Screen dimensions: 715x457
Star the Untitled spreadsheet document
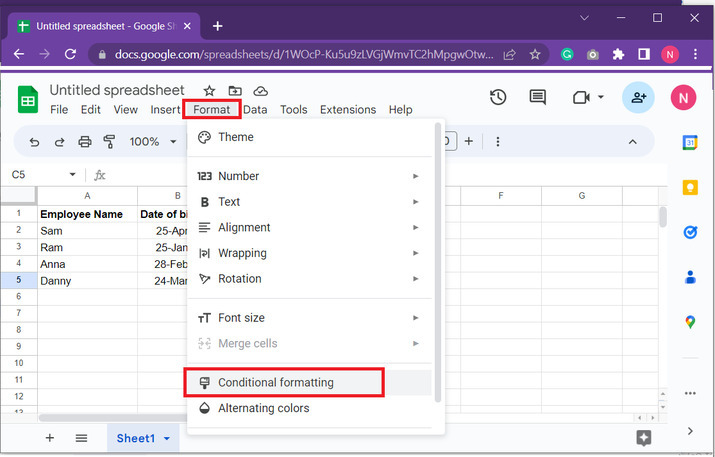[x=209, y=91]
